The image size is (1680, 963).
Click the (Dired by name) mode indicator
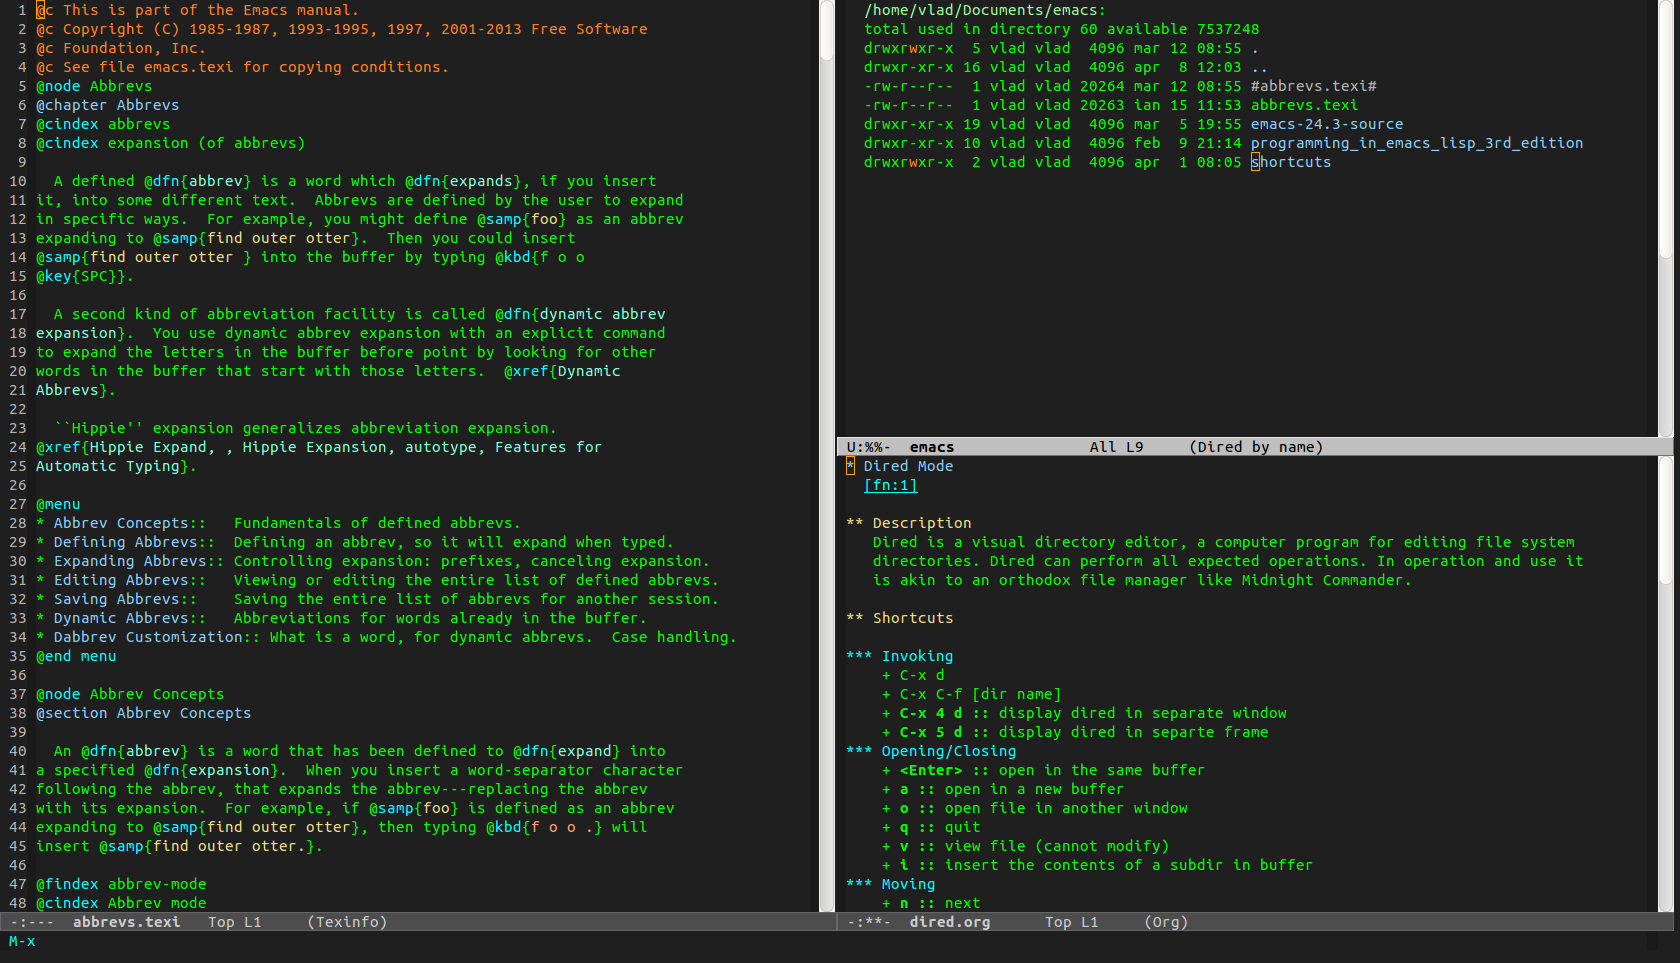[x=1256, y=447]
